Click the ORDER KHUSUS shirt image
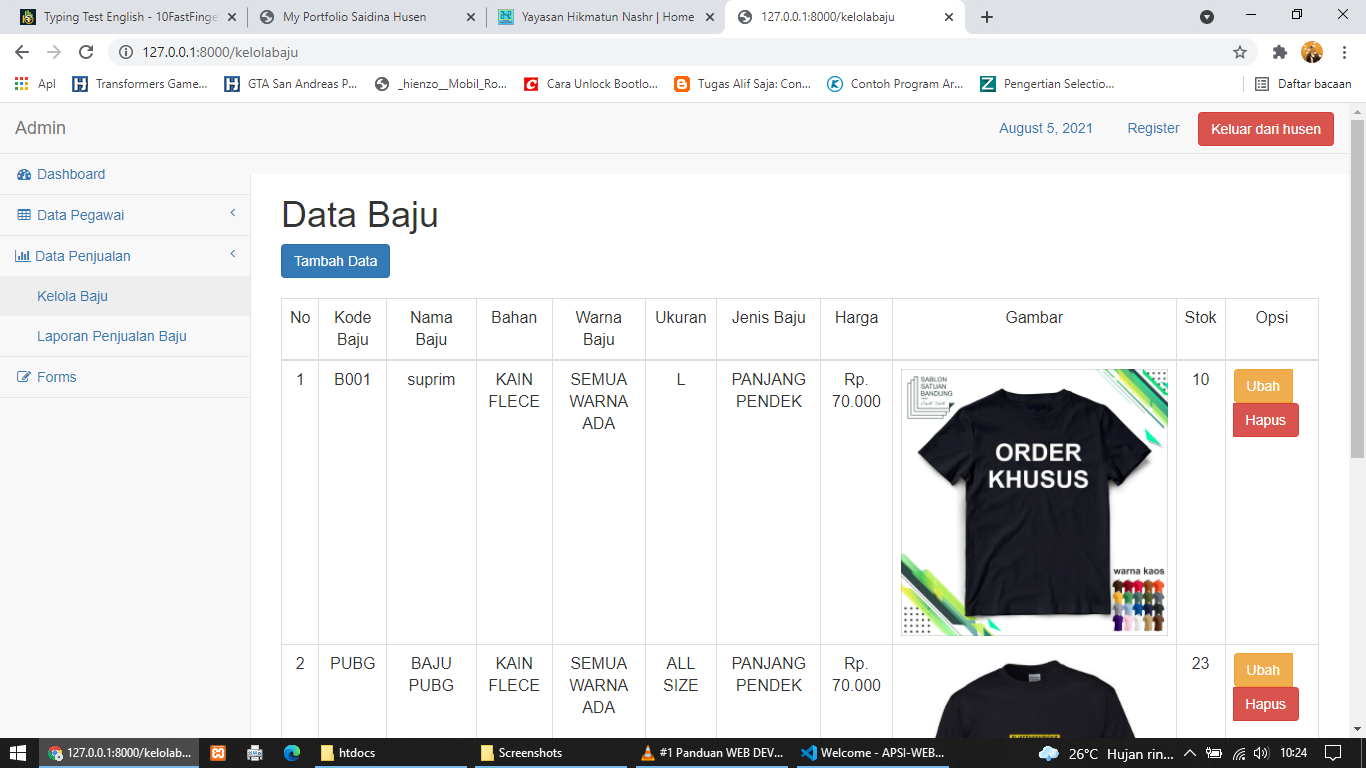This screenshot has width=1366, height=768. point(1034,502)
